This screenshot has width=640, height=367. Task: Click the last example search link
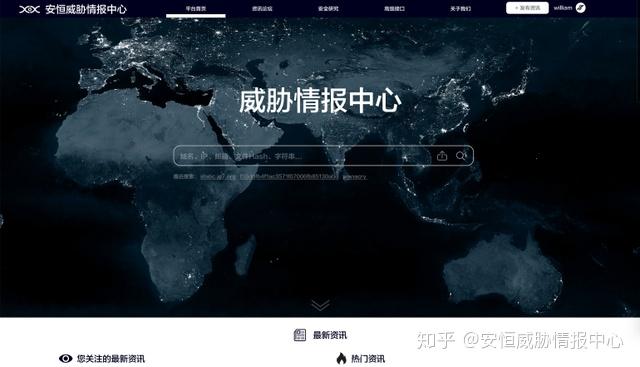coord(354,177)
